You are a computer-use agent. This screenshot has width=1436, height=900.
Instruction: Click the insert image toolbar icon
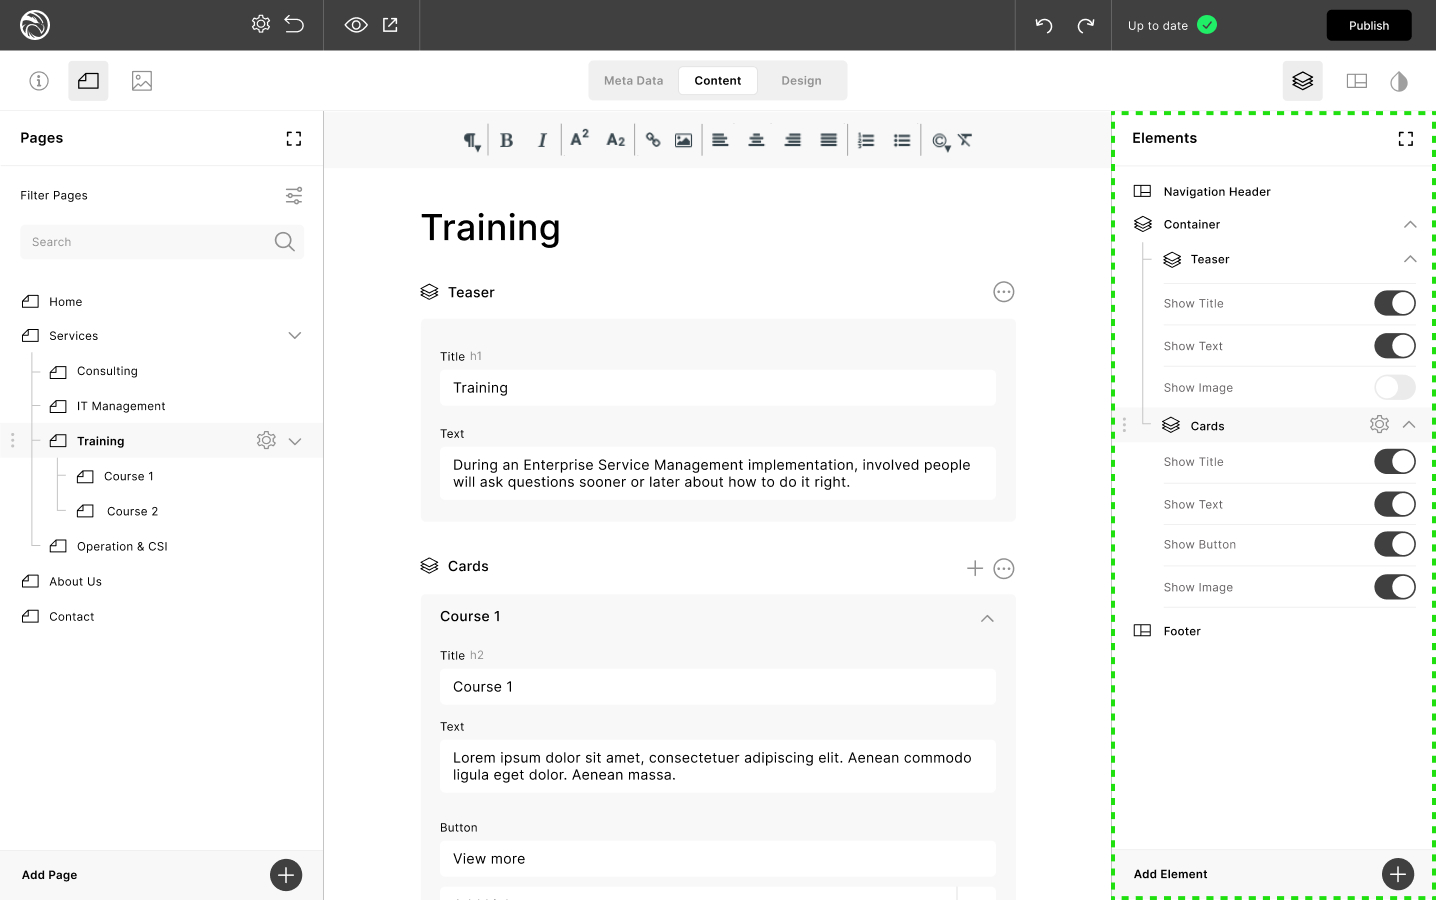(x=683, y=140)
